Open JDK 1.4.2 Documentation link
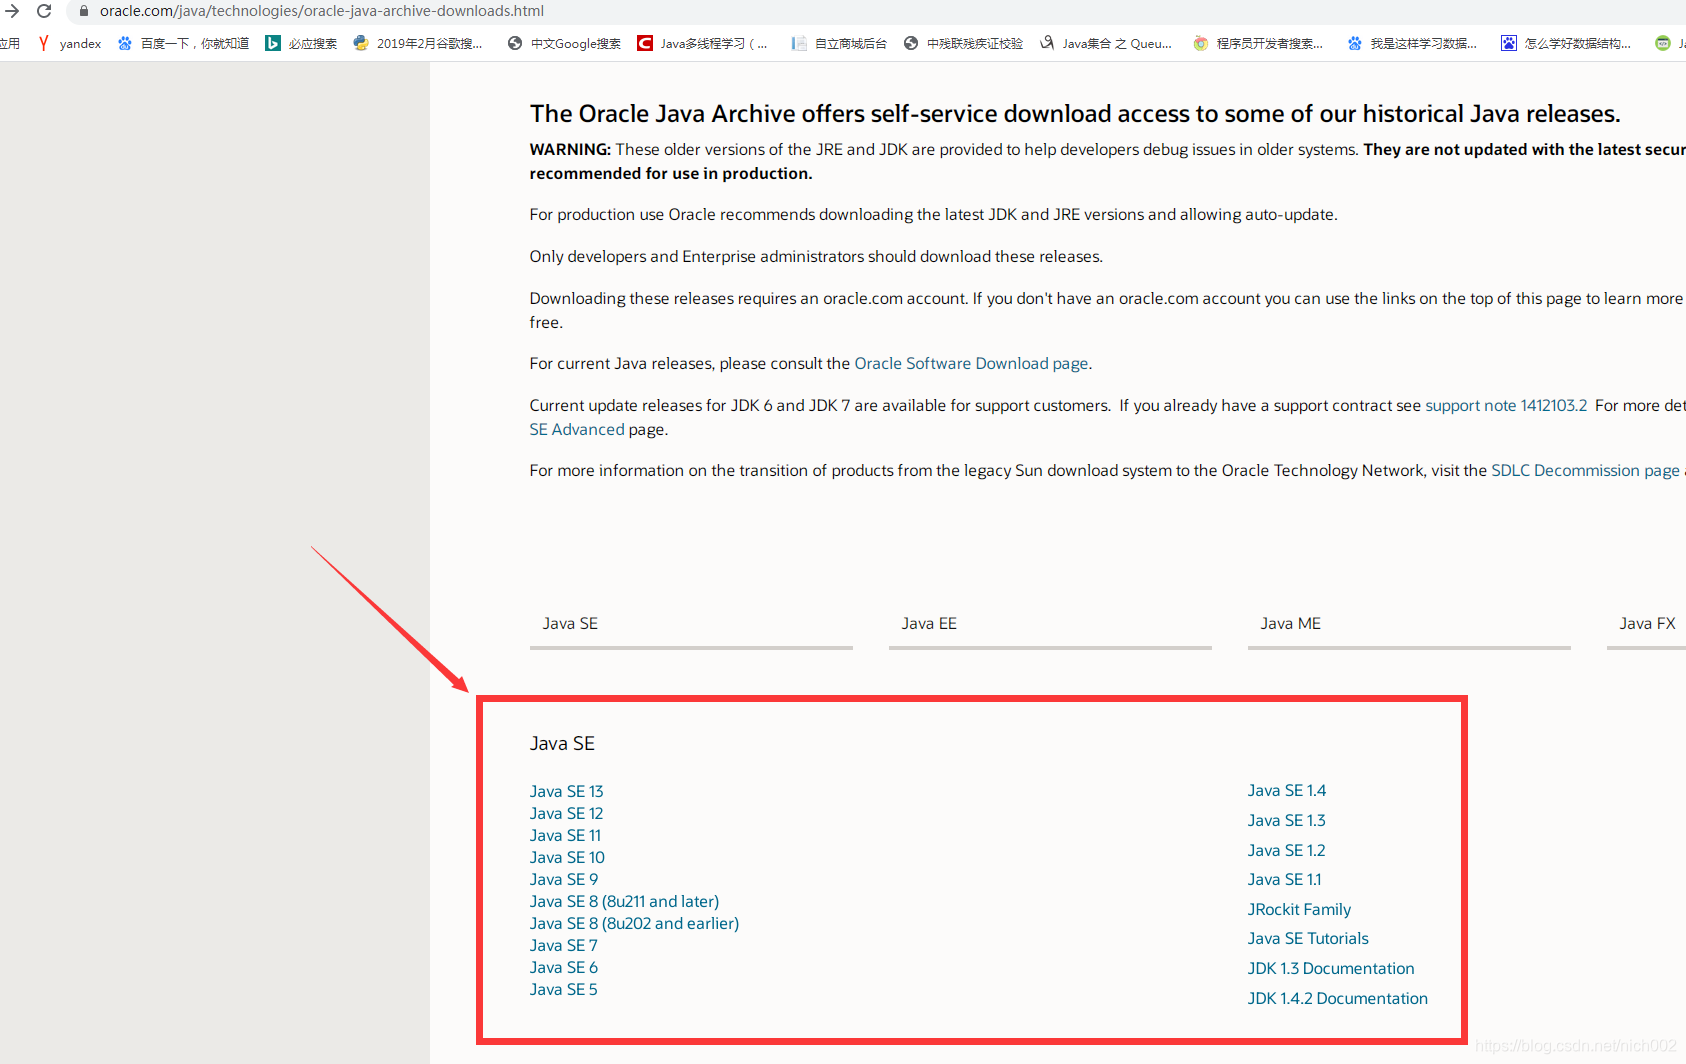This screenshot has height=1064, width=1686. click(1338, 999)
